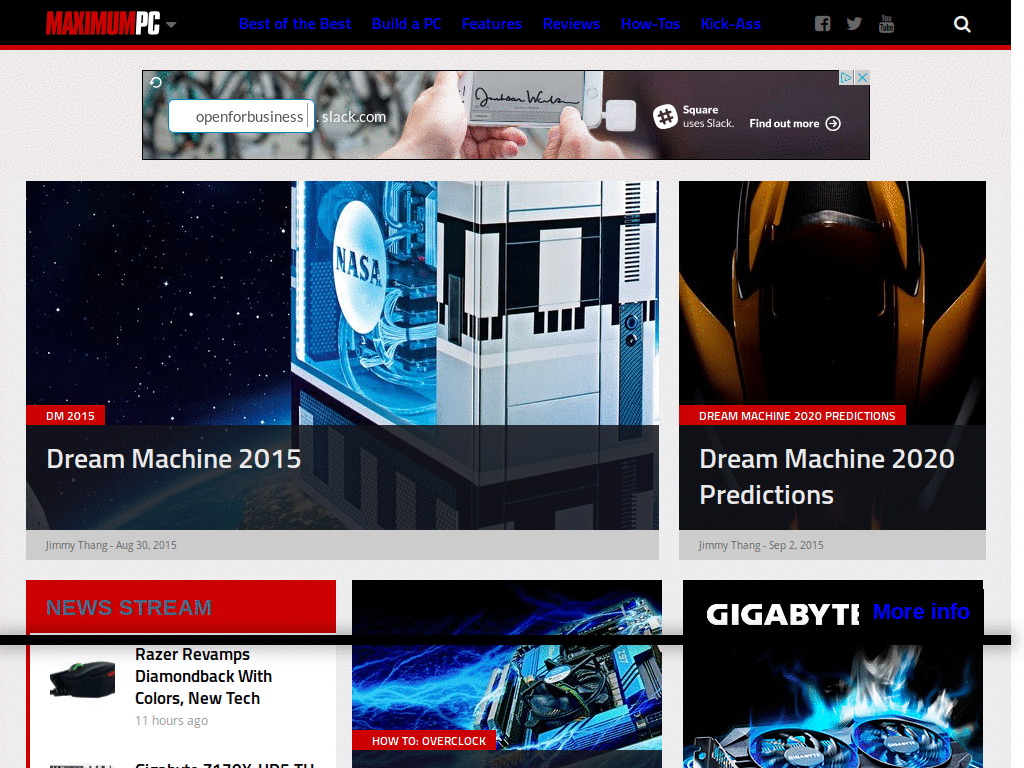Viewport: 1024px width, 768px height.
Task: Click the openforbusiness input field in ad
Action: click(241, 116)
